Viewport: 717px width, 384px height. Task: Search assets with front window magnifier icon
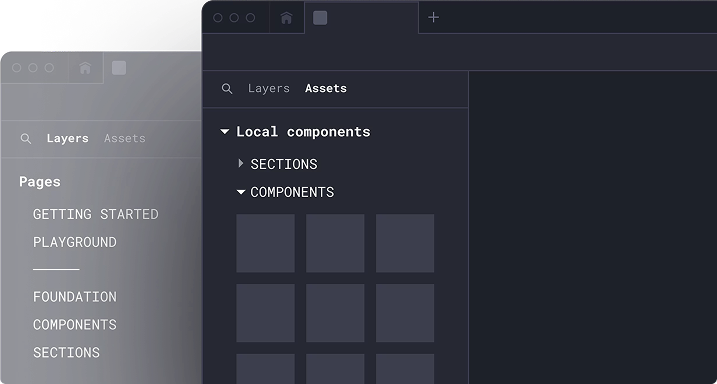click(x=227, y=89)
